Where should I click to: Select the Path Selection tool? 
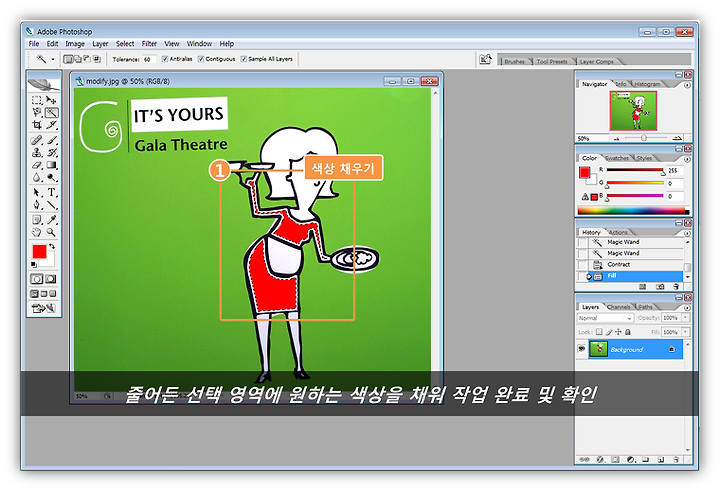[37, 192]
